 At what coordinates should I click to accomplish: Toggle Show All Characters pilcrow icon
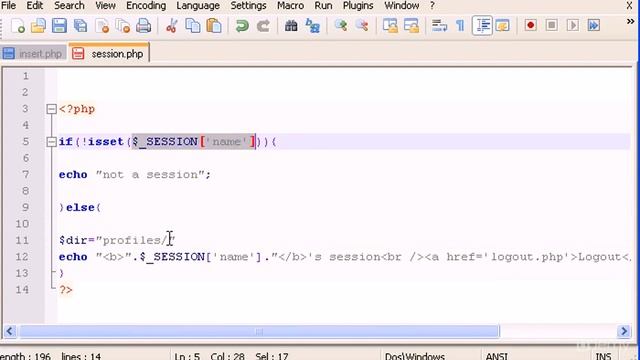point(460,26)
